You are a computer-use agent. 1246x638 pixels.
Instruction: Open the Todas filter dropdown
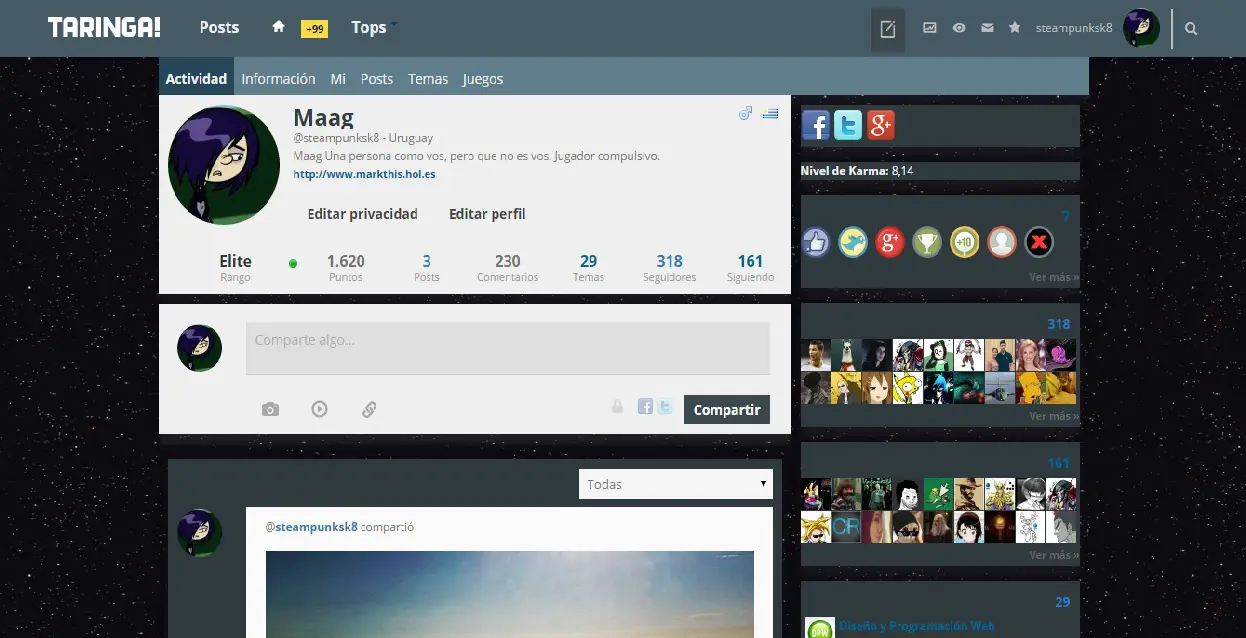(676, 484)
